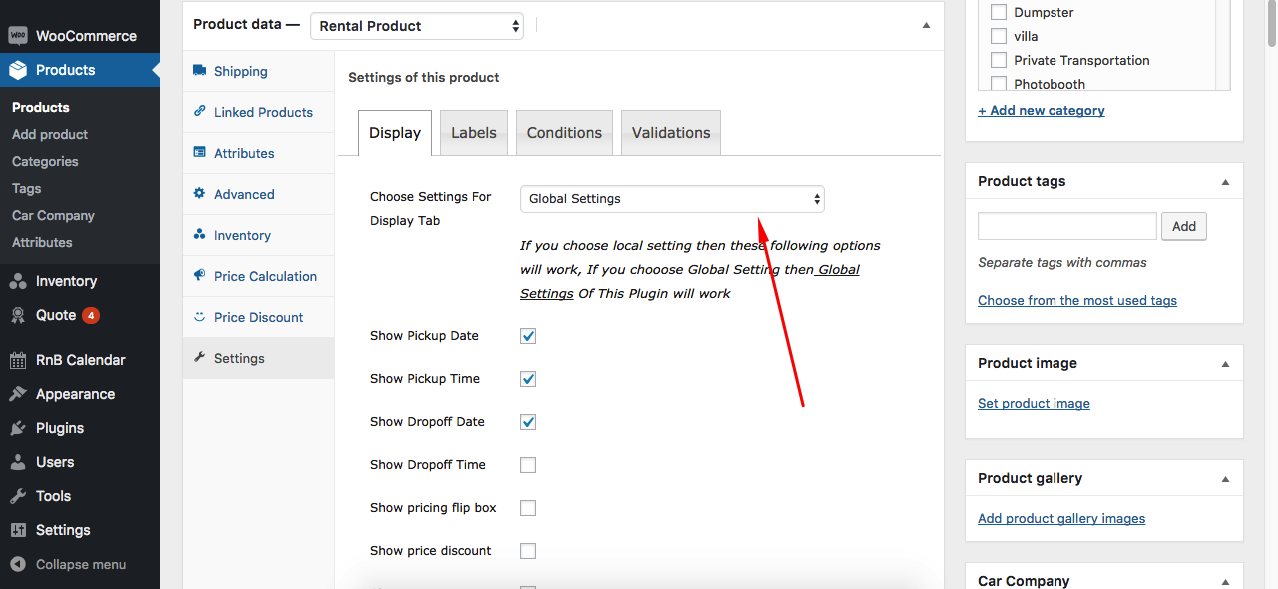
Task: Enable the Show Dropoff Time checkbox
Action: (528, 465)
